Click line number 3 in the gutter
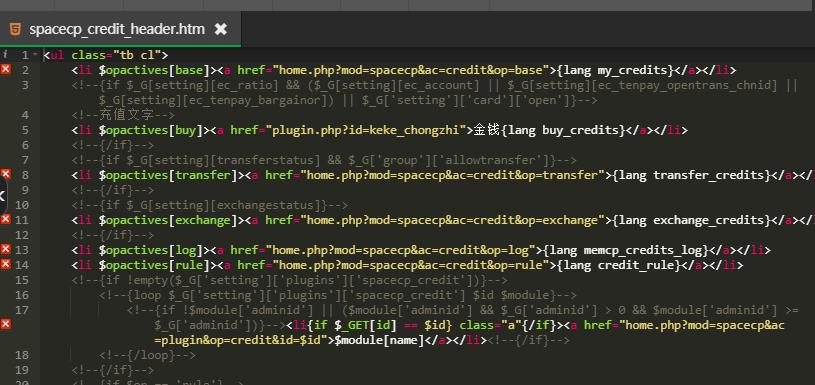The image size is (815, 385). pos(25,85)
